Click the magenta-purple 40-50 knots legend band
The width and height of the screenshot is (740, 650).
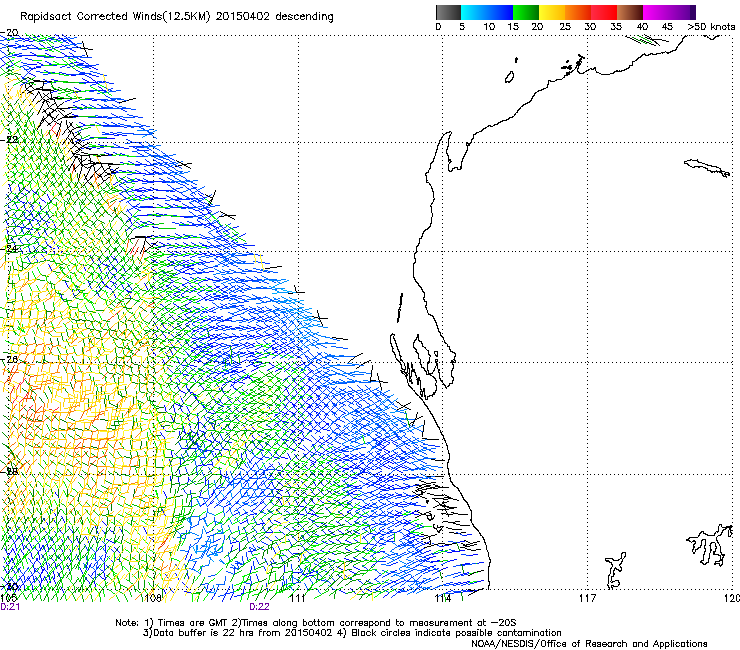[669, 12]
